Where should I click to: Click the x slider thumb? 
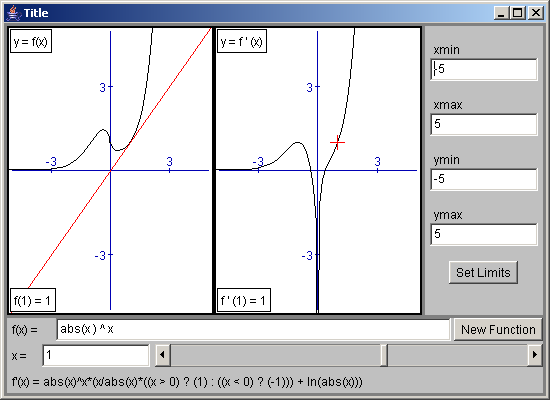[384, 355]
